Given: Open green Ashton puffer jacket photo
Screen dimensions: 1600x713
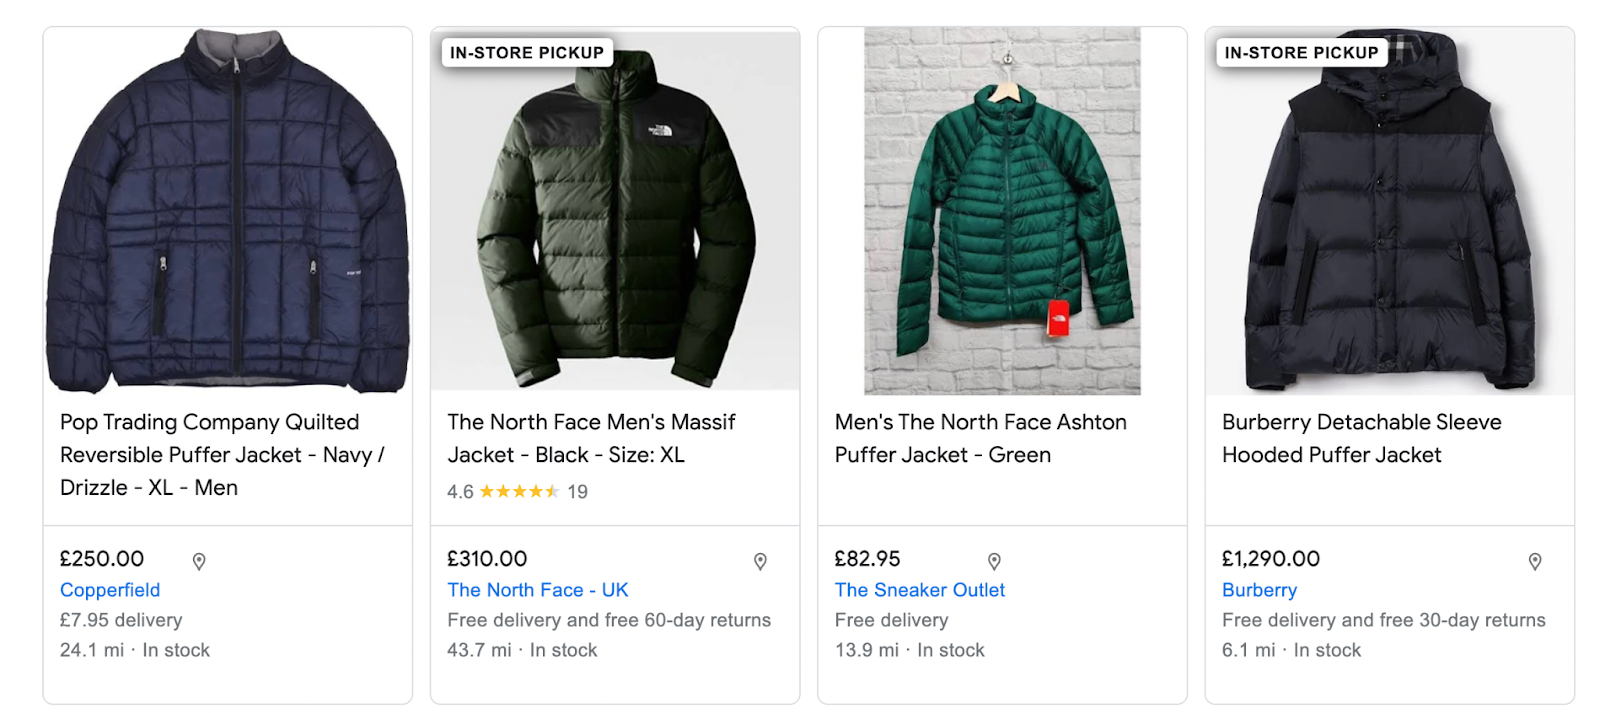Looking at the screenshot, I should (x=1002, y=212).
